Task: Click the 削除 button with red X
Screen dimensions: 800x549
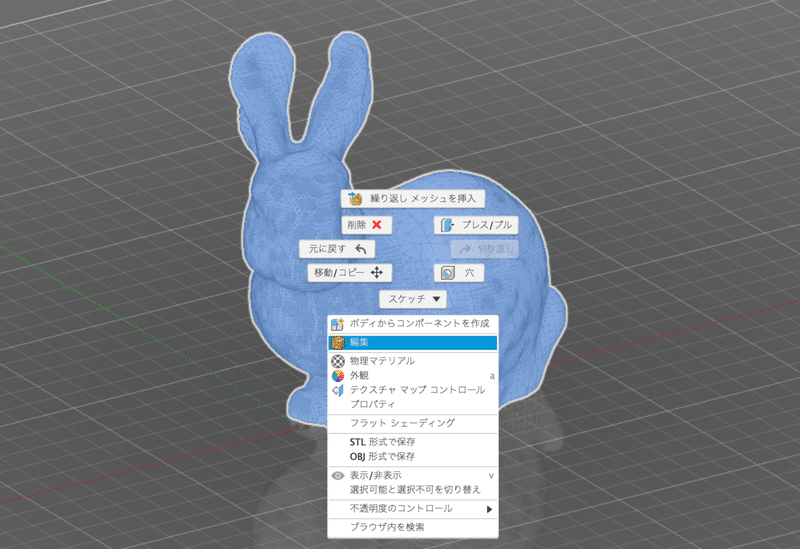Action: tap(366, 225)
